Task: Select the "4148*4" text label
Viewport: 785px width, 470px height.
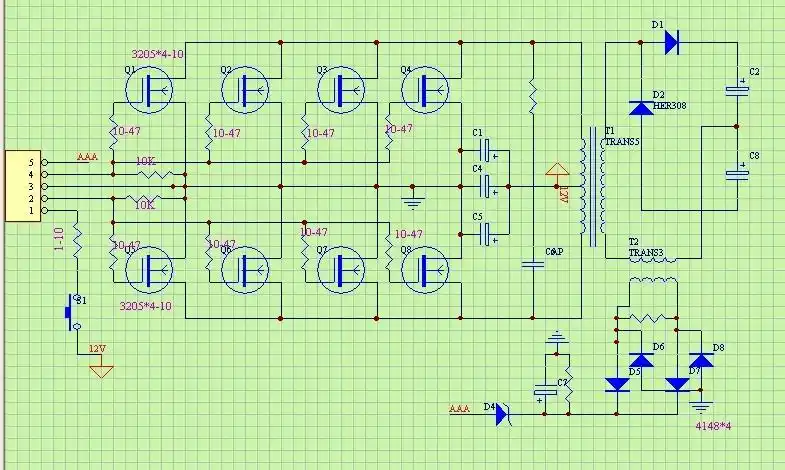Action: pos(714,426)
